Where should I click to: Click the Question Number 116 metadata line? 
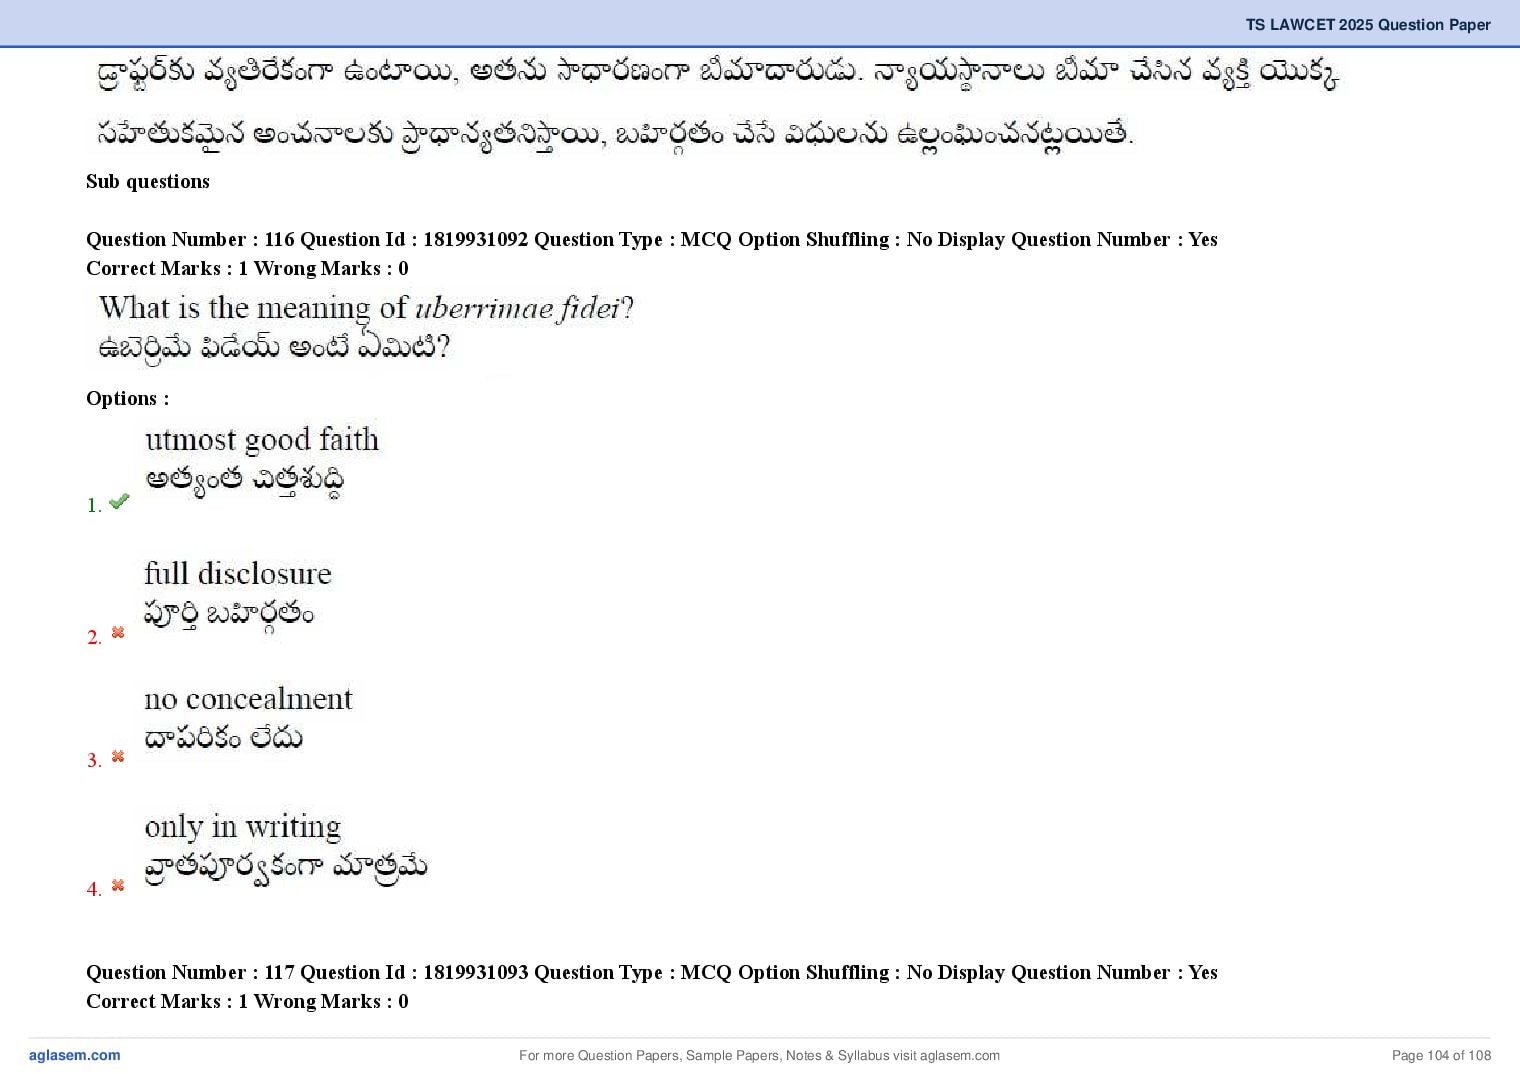click(x=652, y=239)
